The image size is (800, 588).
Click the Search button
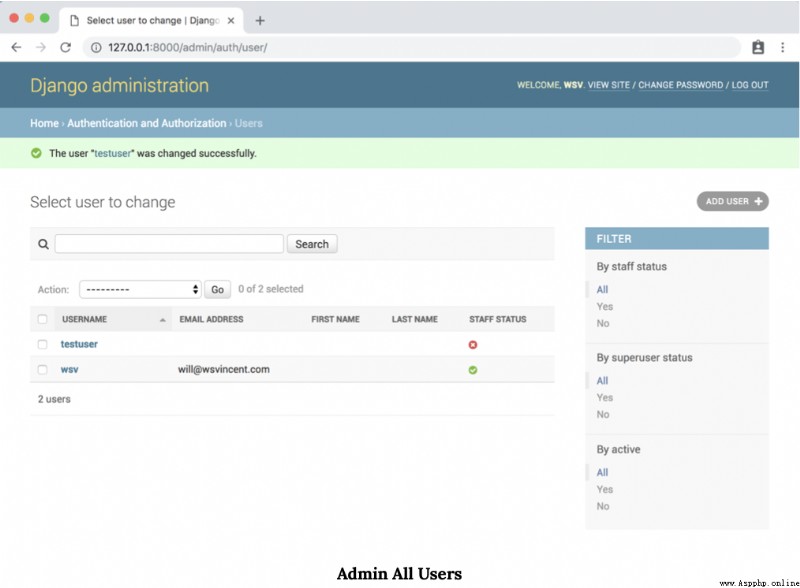[312, 244]
